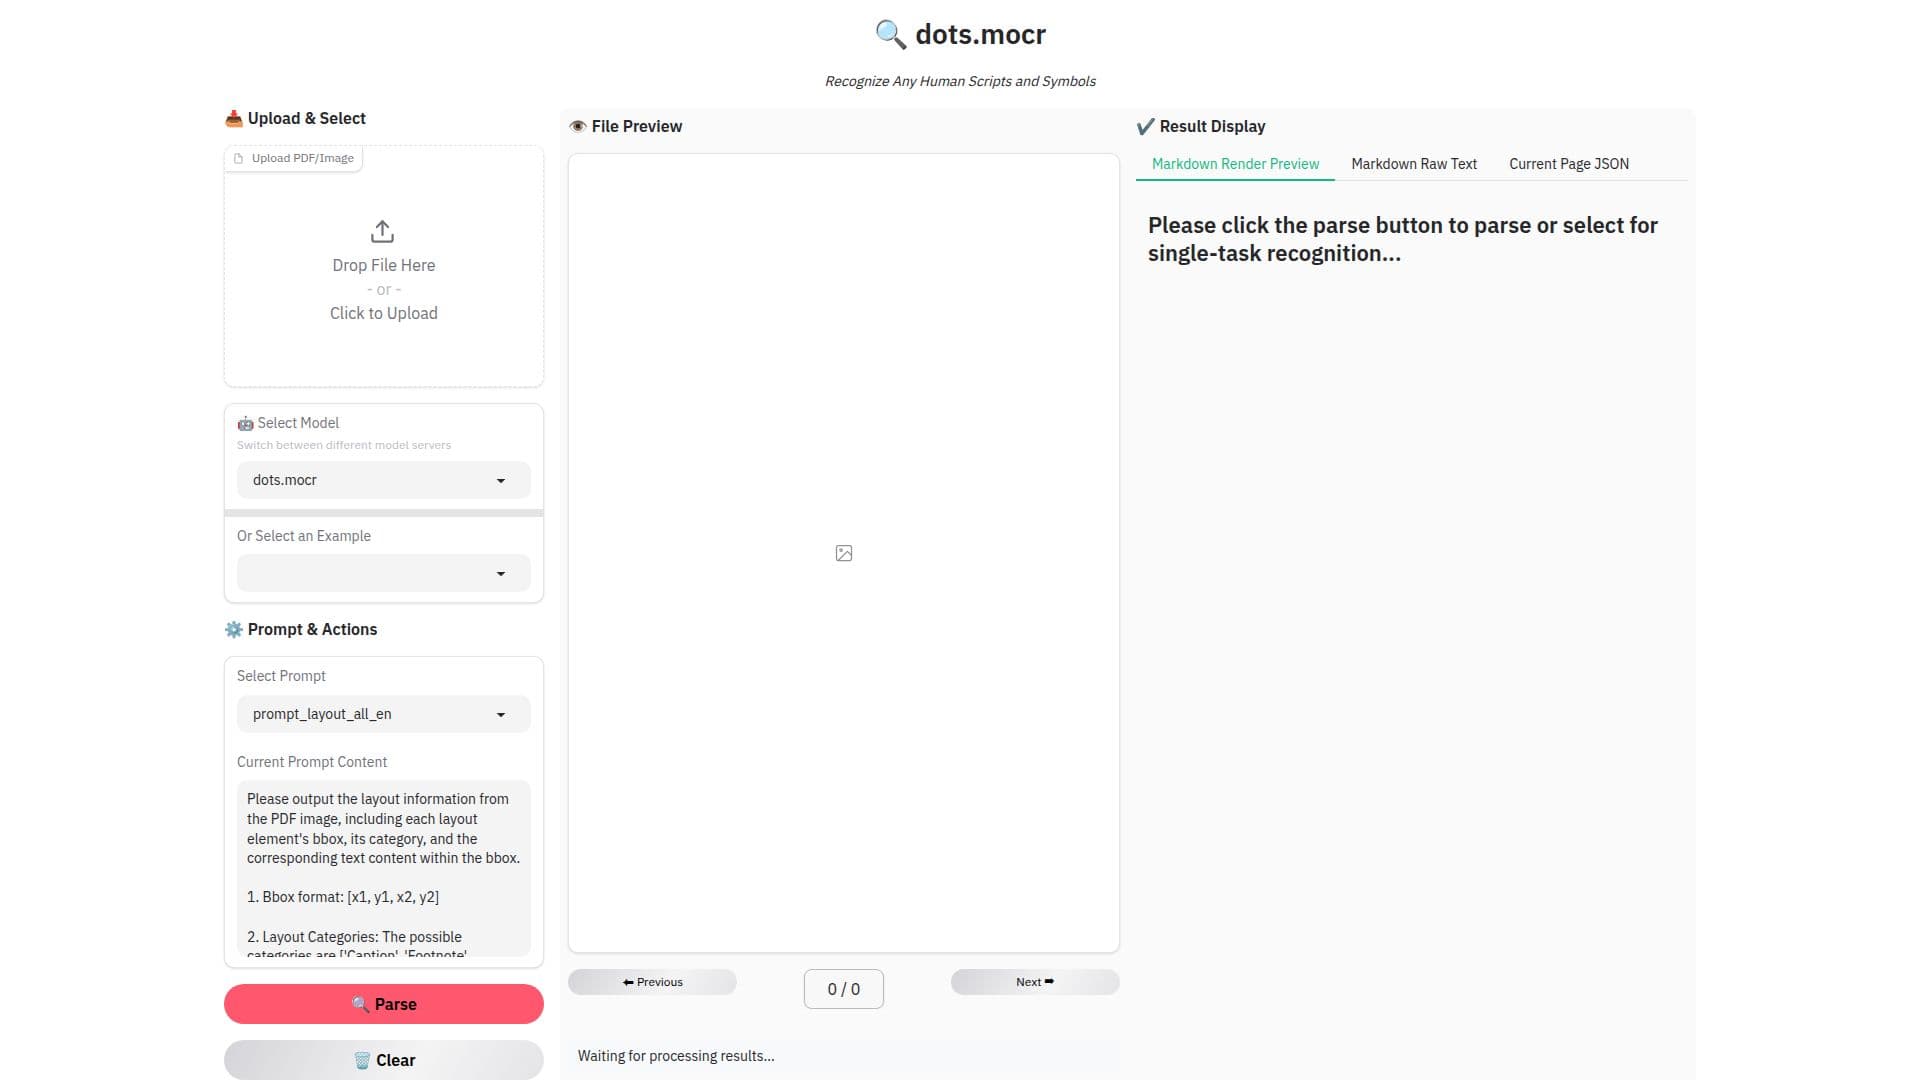Click the Clear button with trash icon
The height and width of the screenshot is (1080, 1920).
tap(384, 1060)
